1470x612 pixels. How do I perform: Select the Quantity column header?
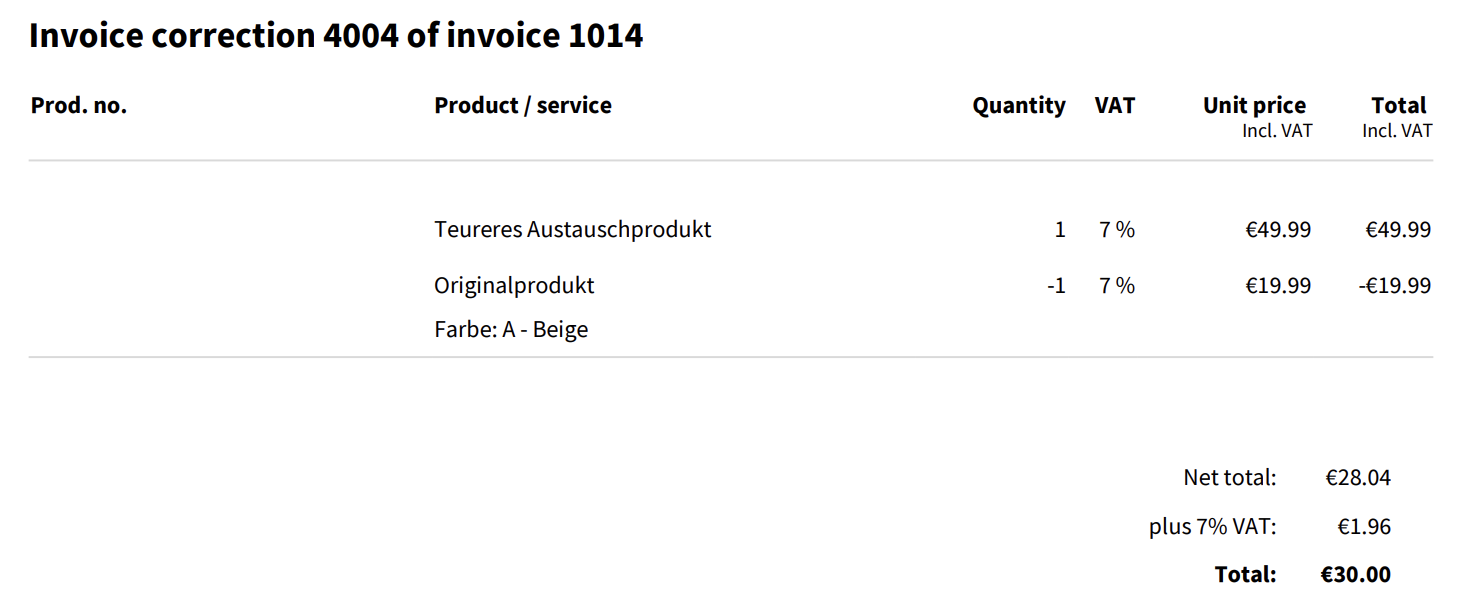pos(1018,106)
